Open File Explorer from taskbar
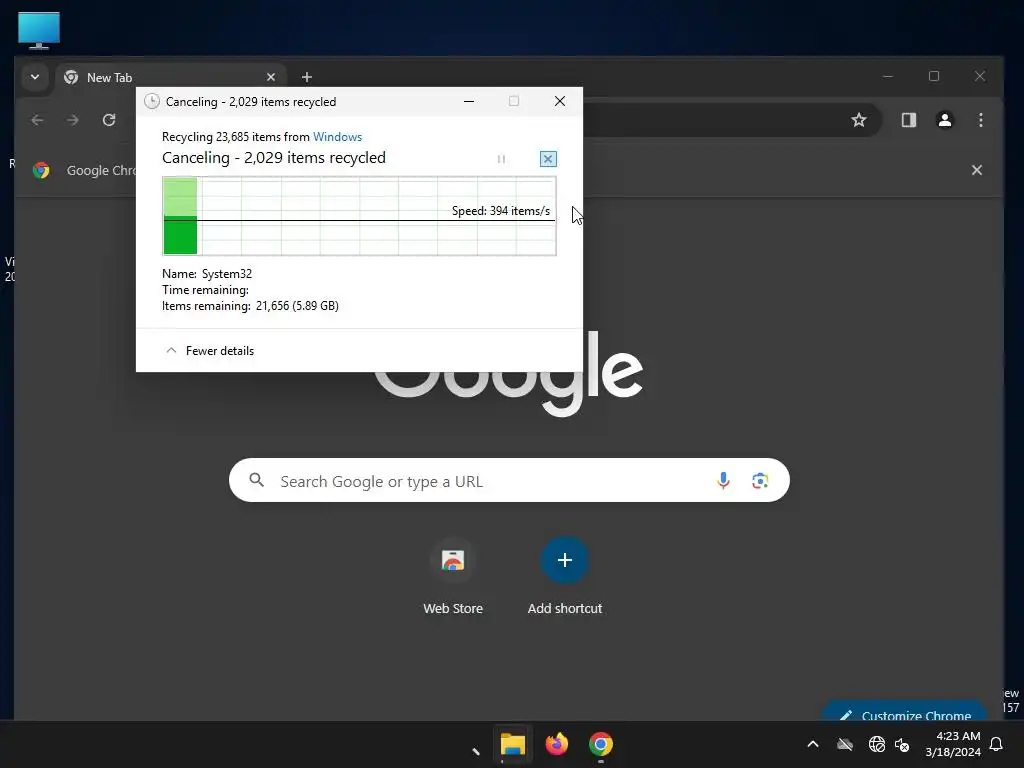Screen dimensions: 1024x768 [513, 744]
